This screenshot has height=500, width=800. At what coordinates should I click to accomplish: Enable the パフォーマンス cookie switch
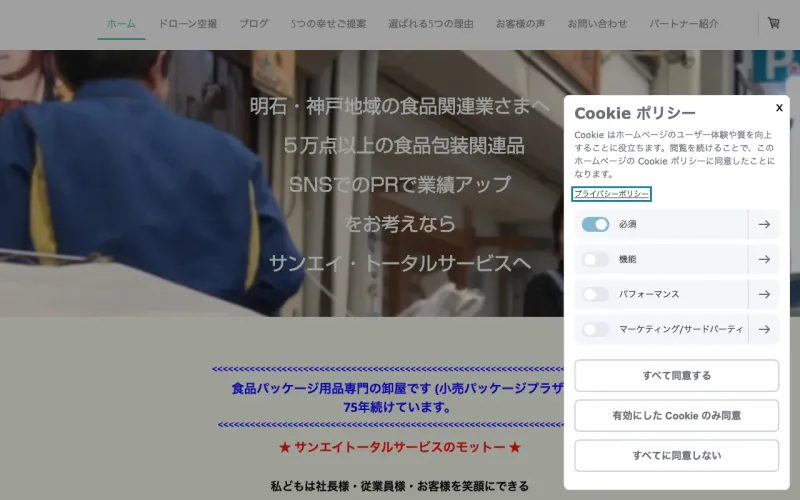tap(595, 294)
